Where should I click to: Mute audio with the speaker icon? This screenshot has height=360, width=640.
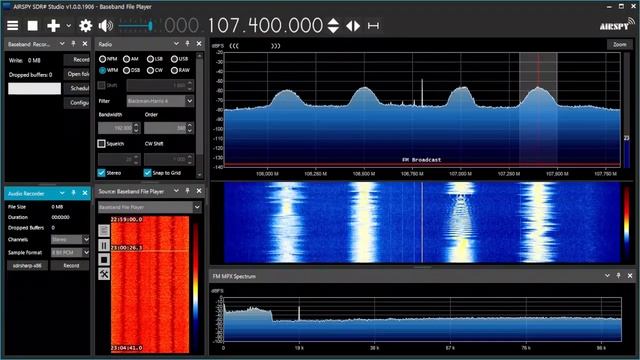[106, 26]
